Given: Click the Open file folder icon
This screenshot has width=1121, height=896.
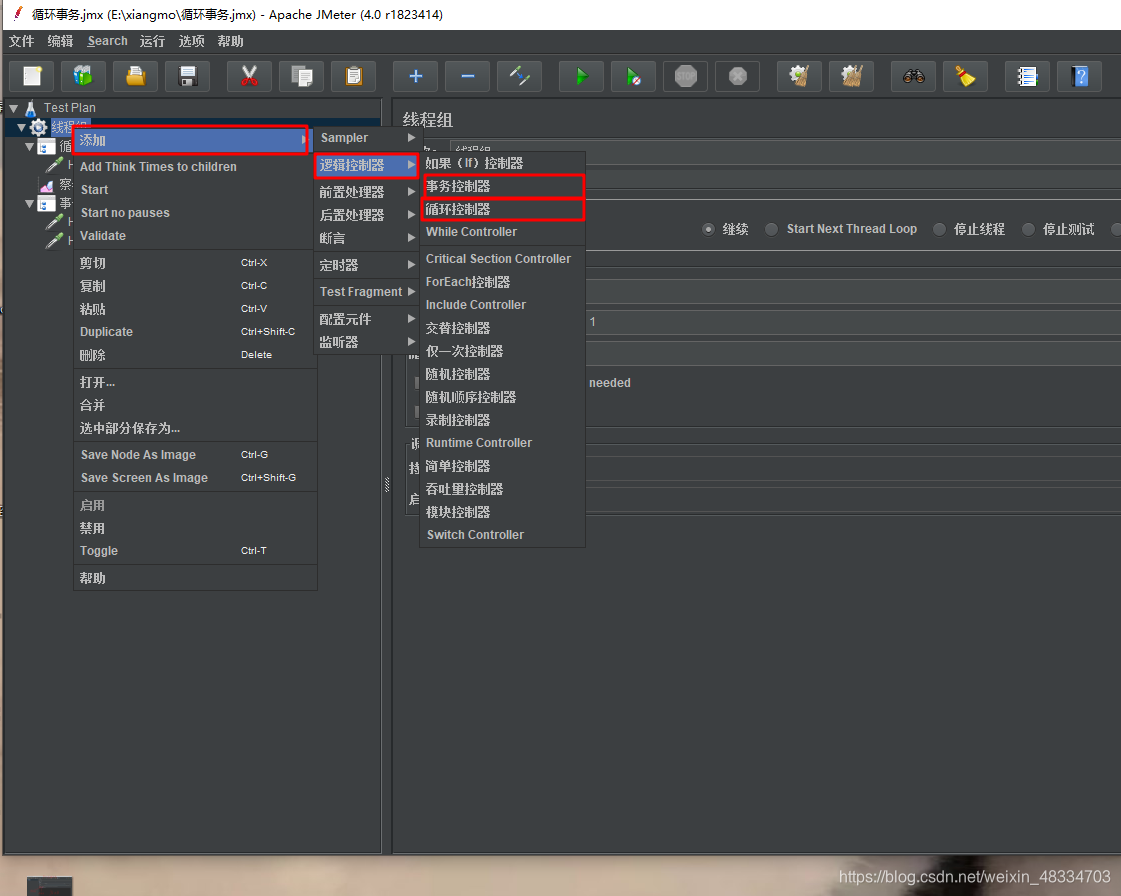Looking at the screenshot, I should click(136, 76).
